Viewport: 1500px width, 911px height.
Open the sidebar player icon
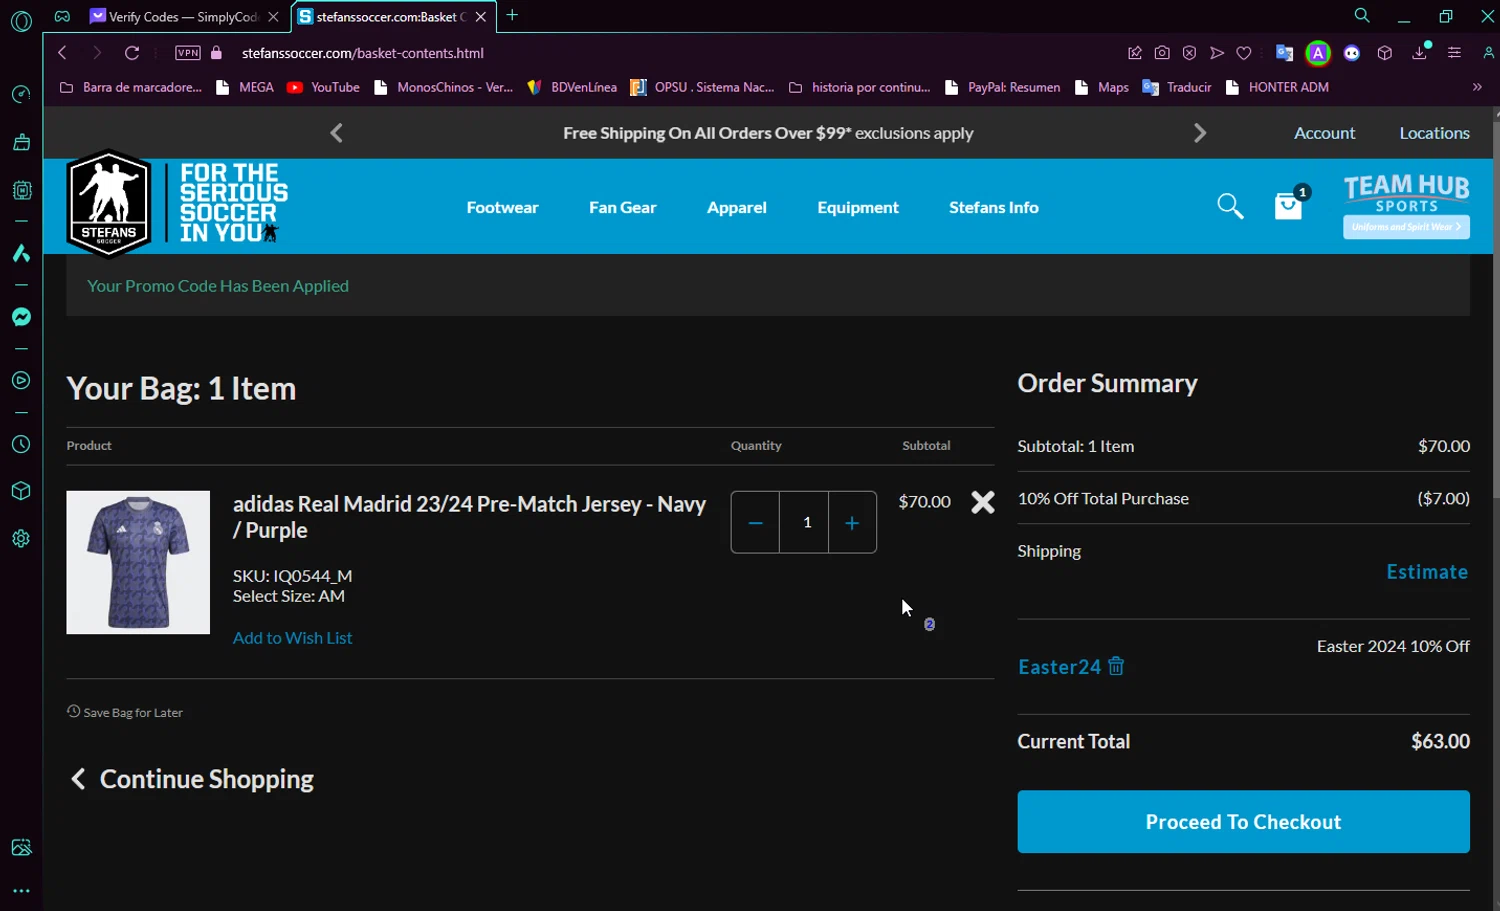(x=21, y=380)
